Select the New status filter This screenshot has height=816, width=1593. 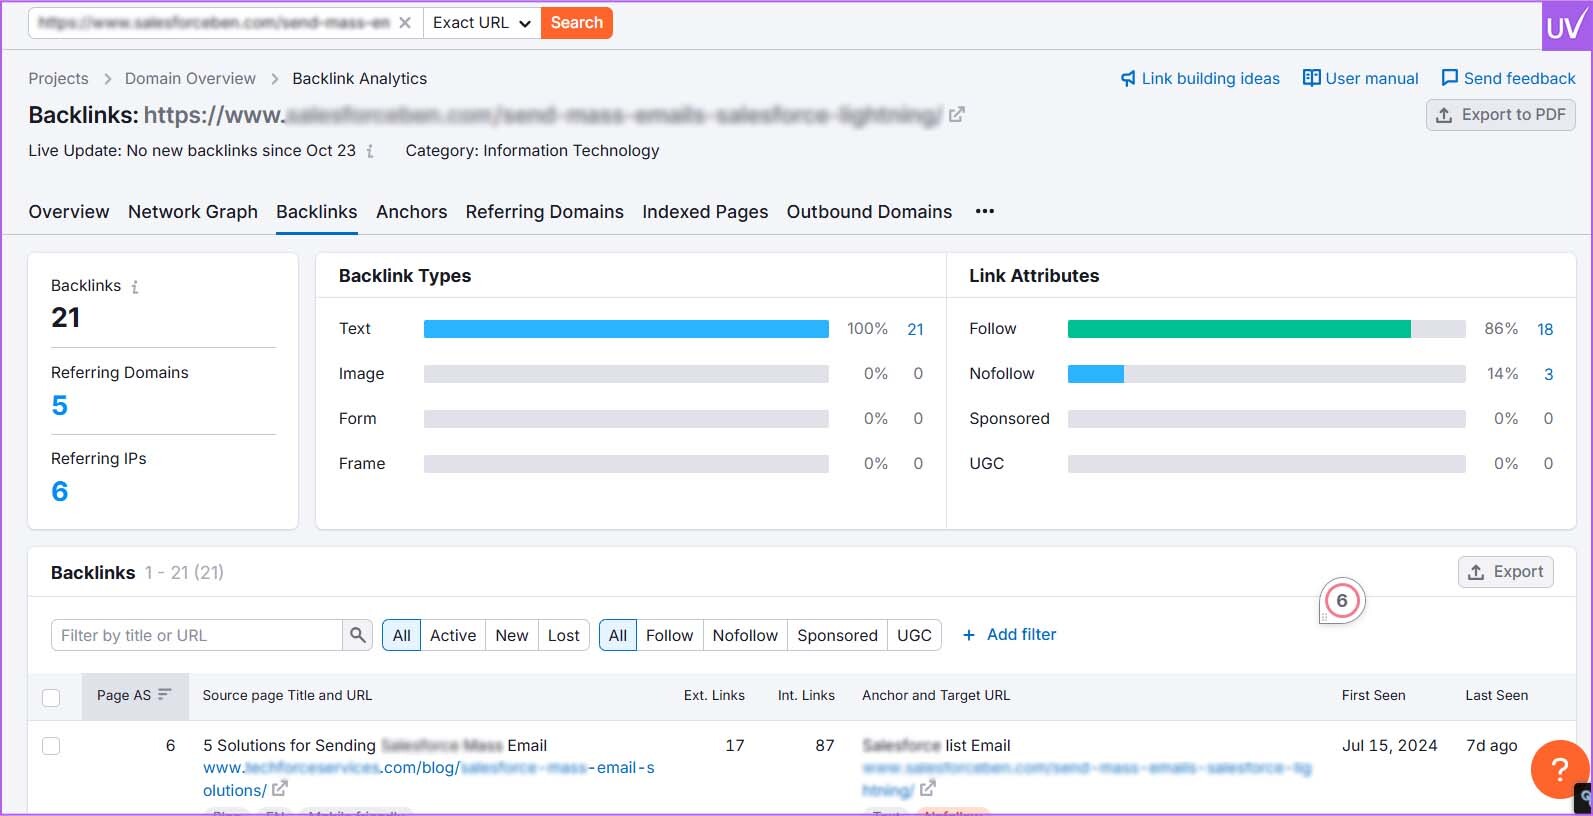pos(512,635)
